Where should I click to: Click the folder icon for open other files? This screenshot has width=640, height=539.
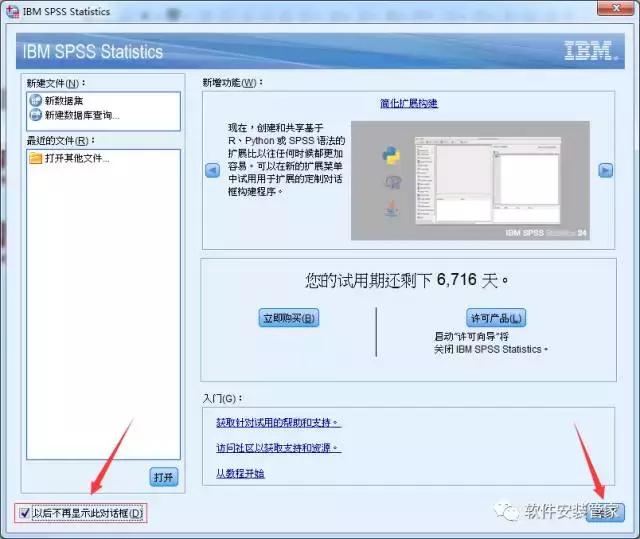[36, 158]
